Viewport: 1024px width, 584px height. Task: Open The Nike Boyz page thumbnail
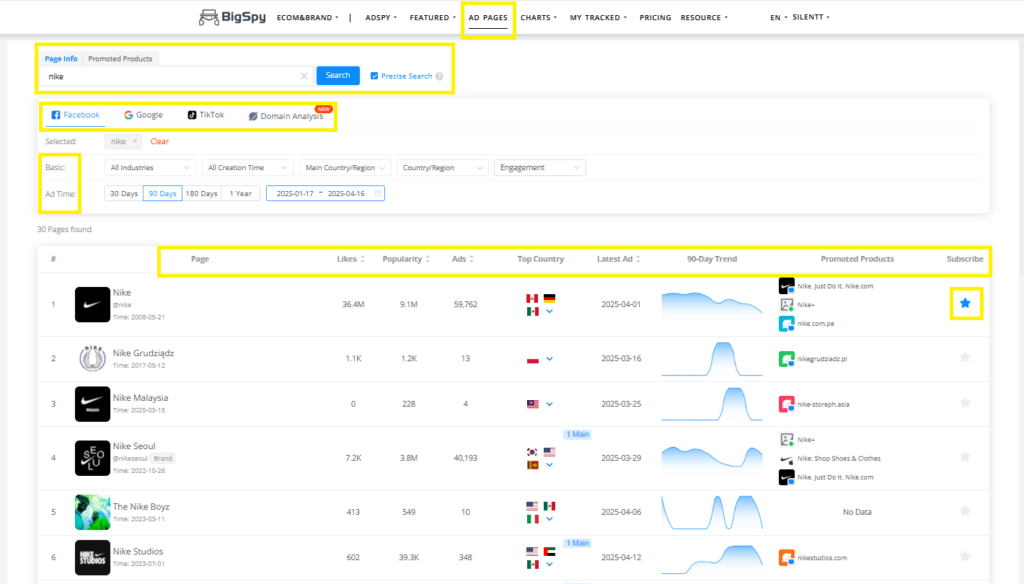click(92, 512)
